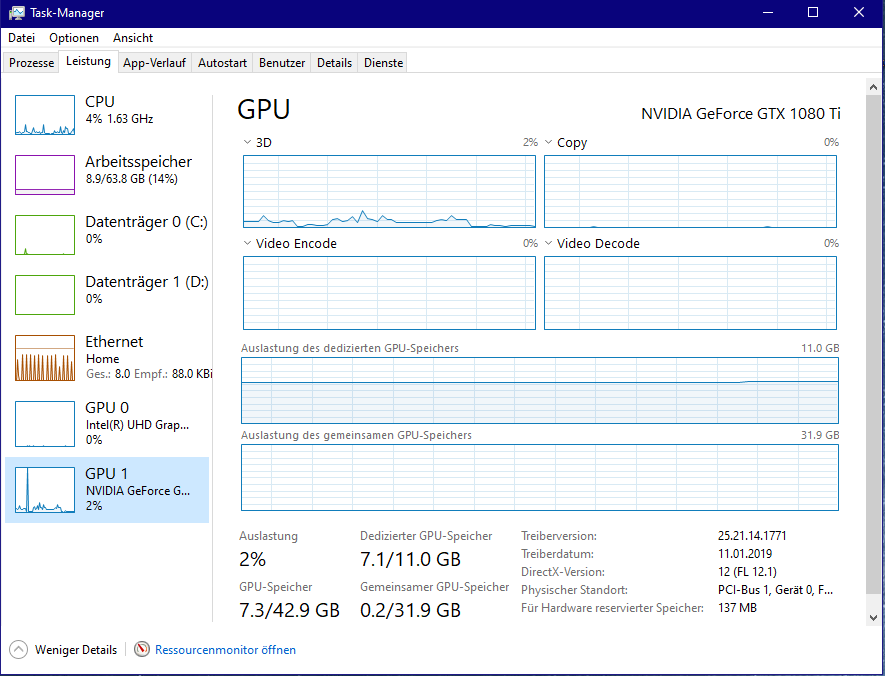Click the 7.1/11.0 GB dedicated memory value

pos(410,559)
